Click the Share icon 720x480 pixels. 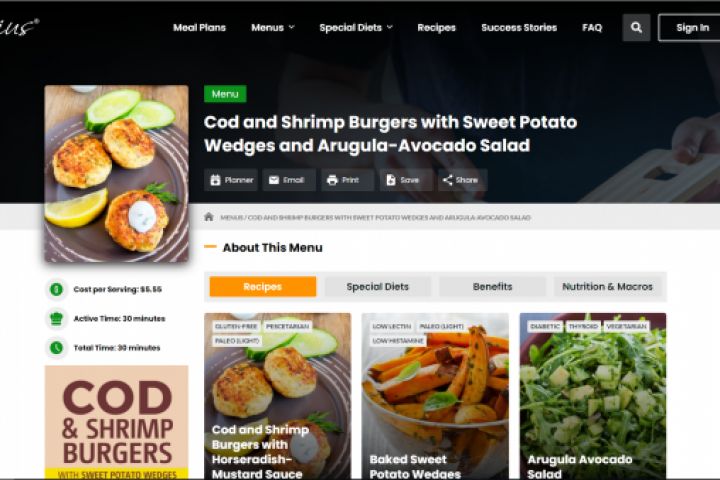448,180
